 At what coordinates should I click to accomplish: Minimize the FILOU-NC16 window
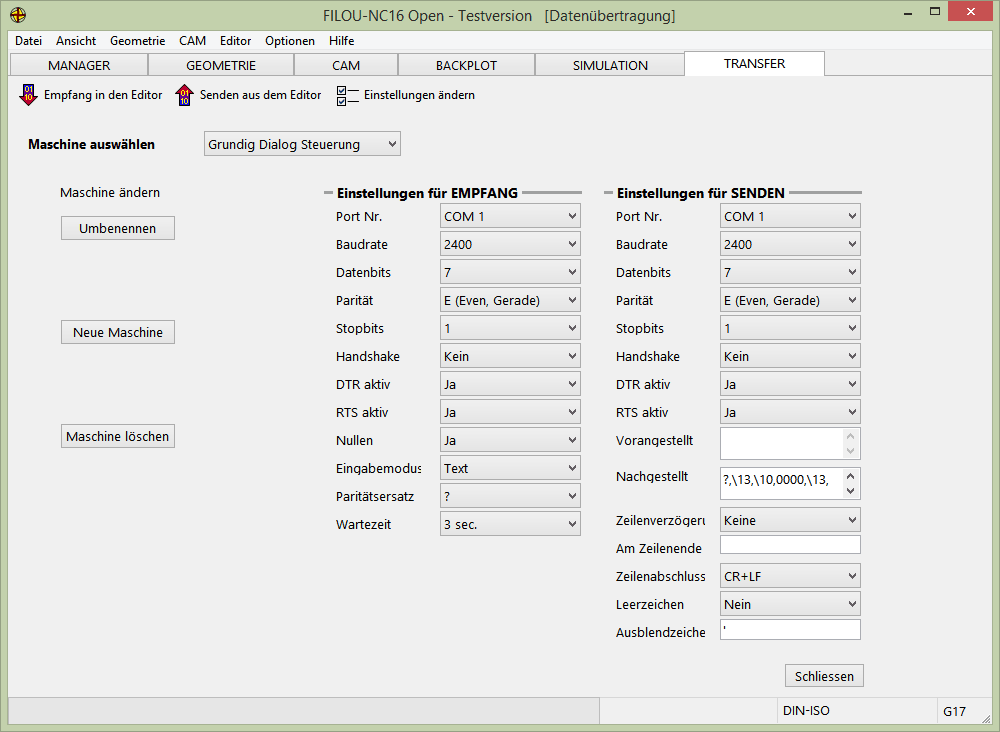pyautogui.click(x=908, y=13)
